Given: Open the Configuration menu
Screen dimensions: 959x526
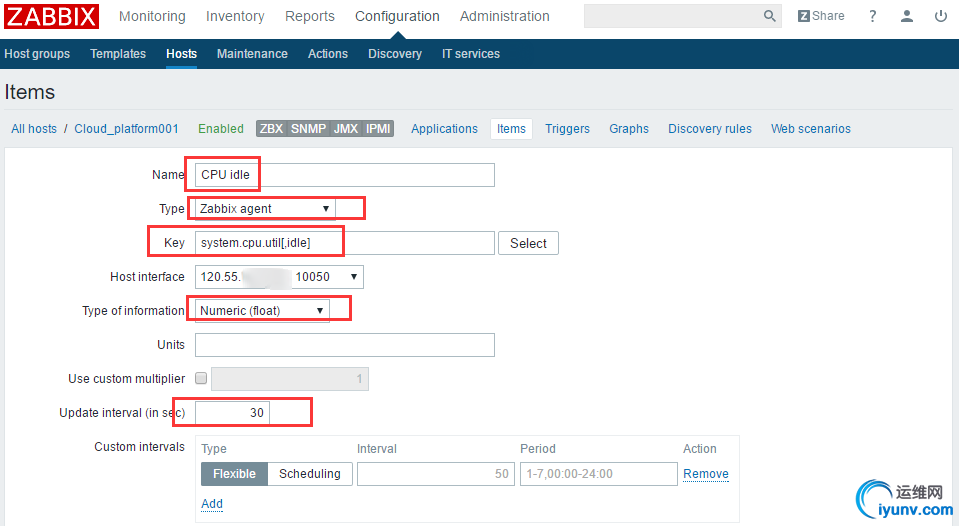Looking at the screenshot, I should [398, 17].
